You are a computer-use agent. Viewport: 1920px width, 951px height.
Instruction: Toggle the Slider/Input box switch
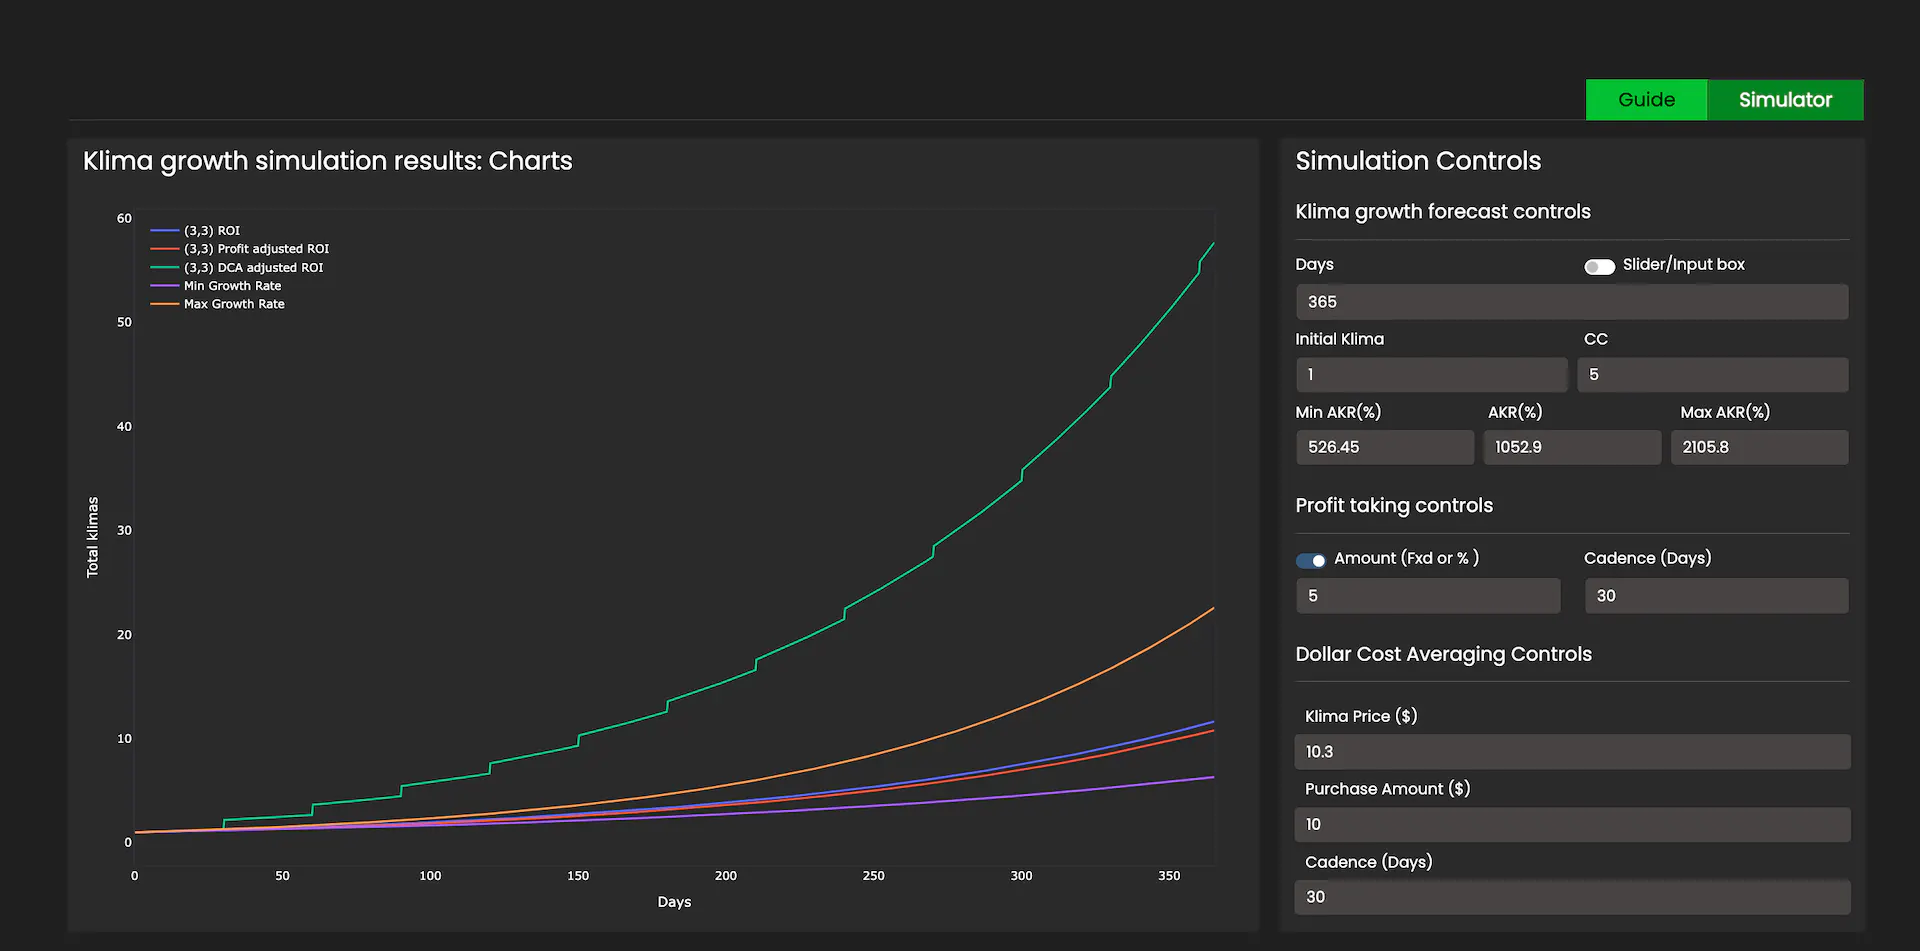1599,266
